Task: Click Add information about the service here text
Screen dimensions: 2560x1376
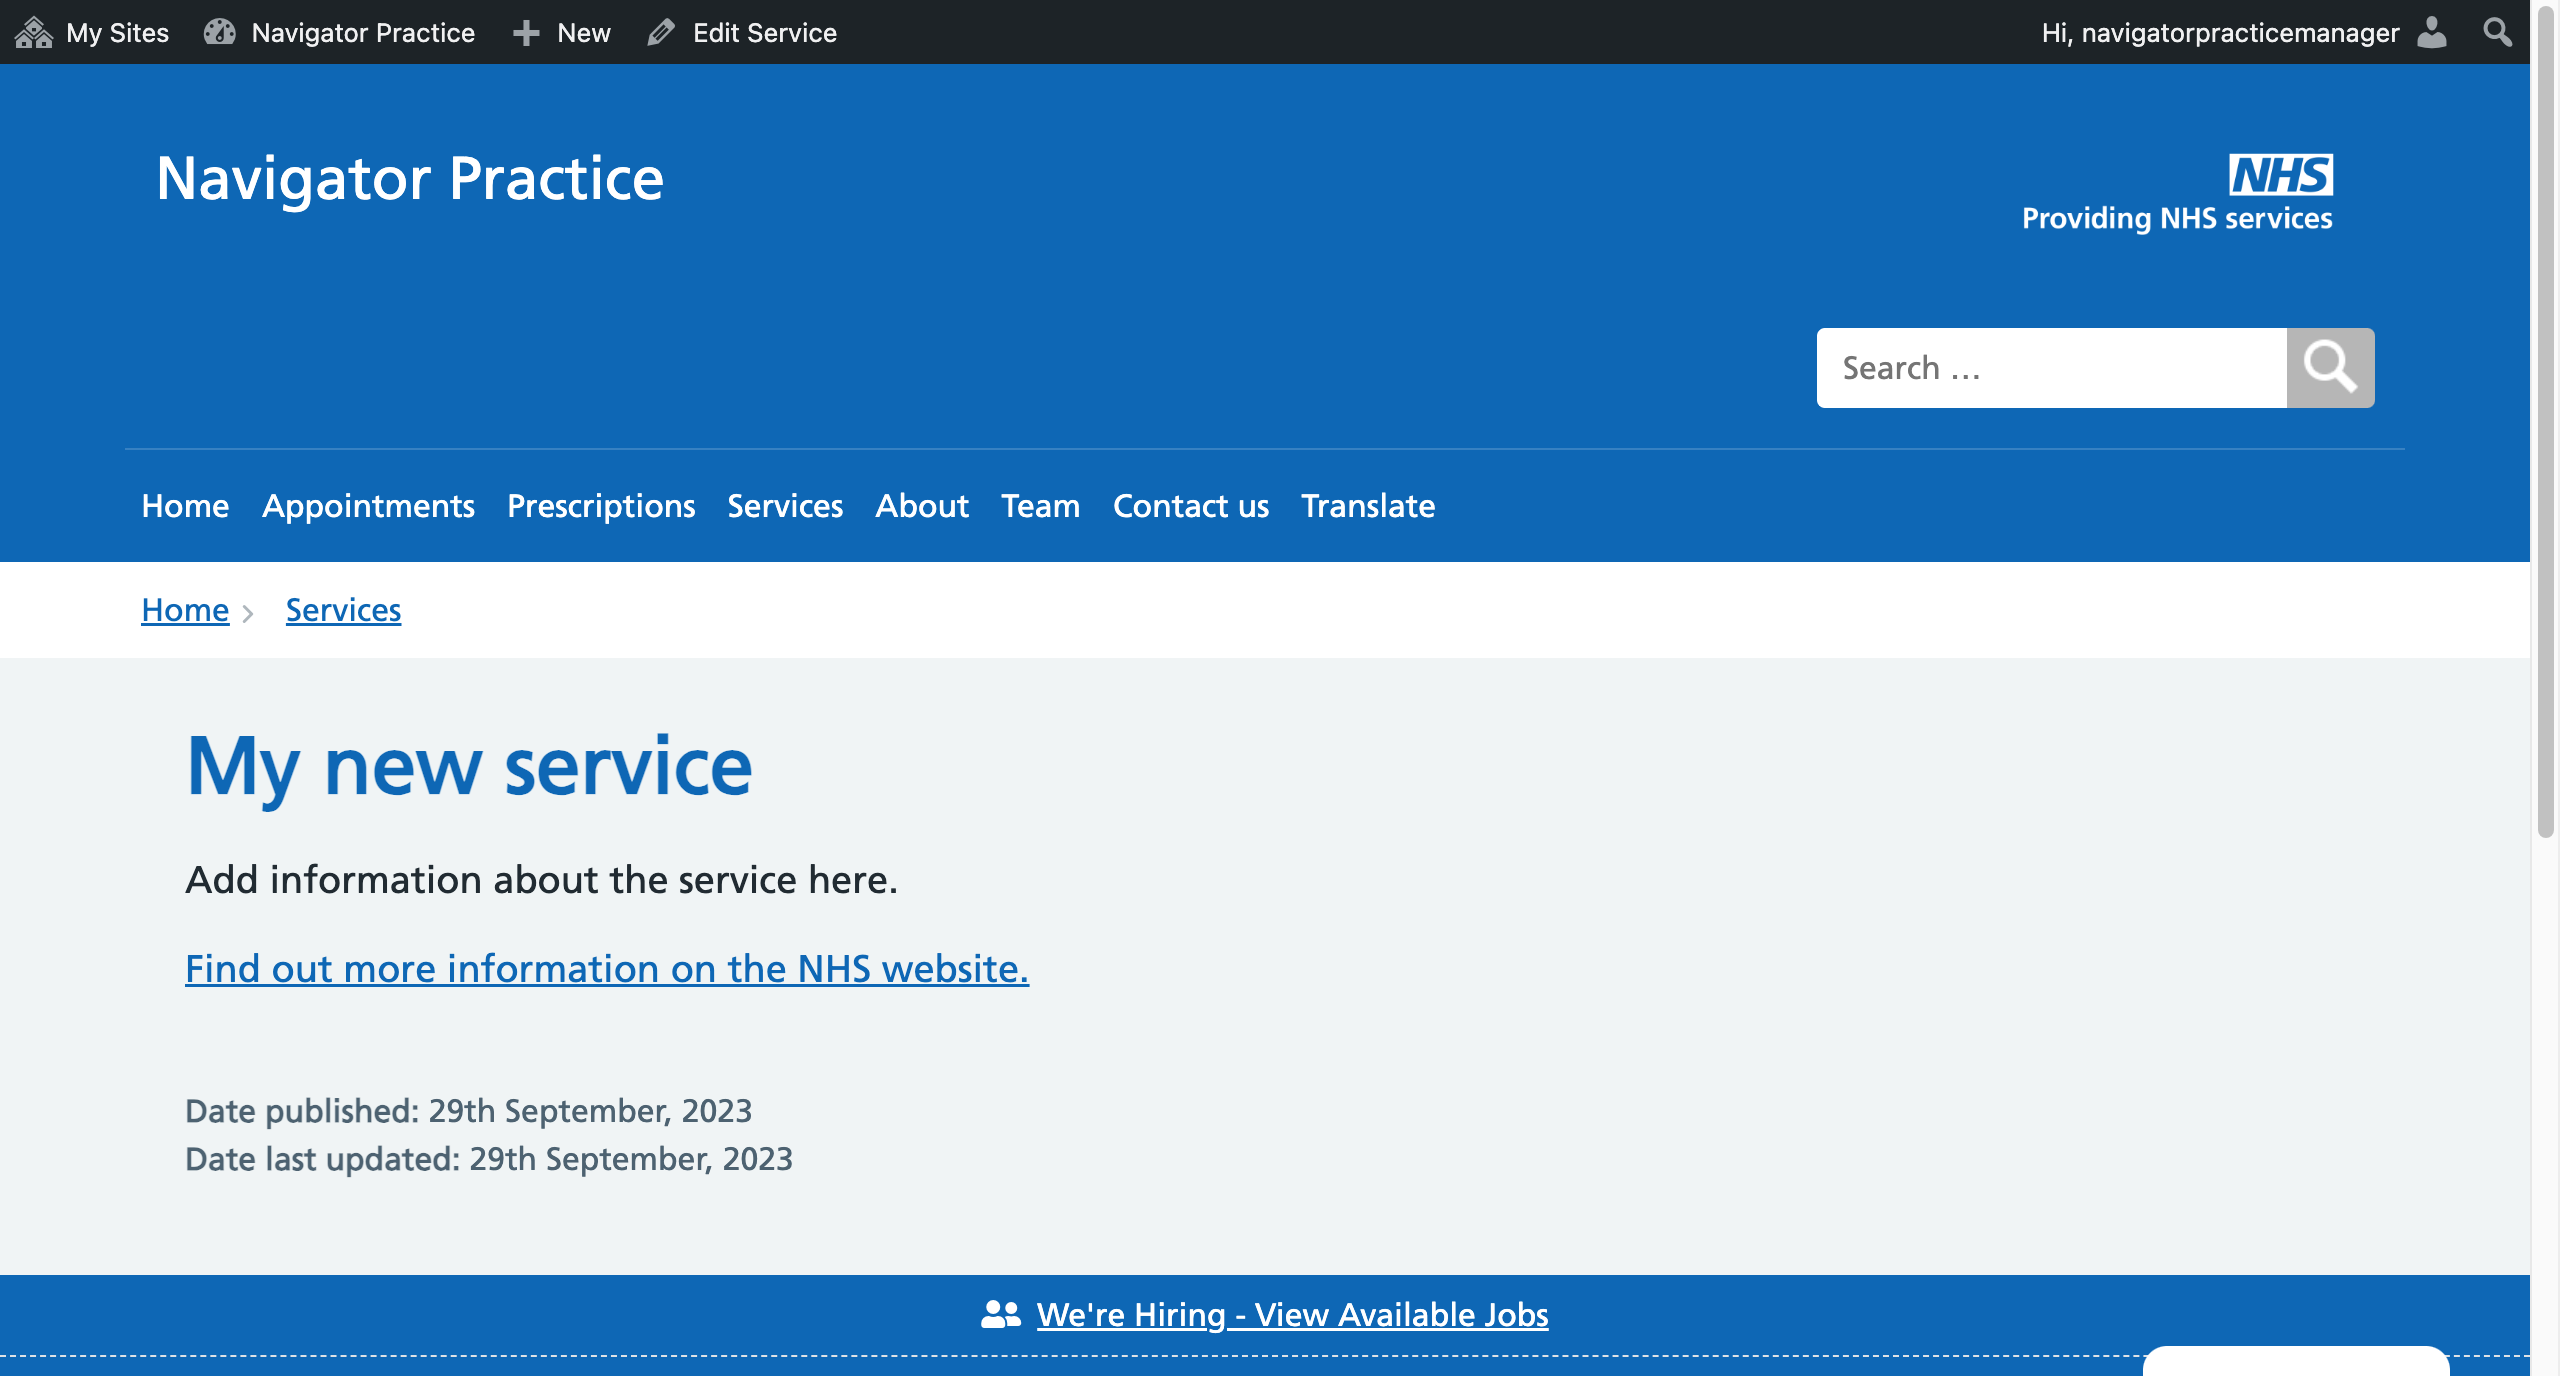Action: point(542,880)
